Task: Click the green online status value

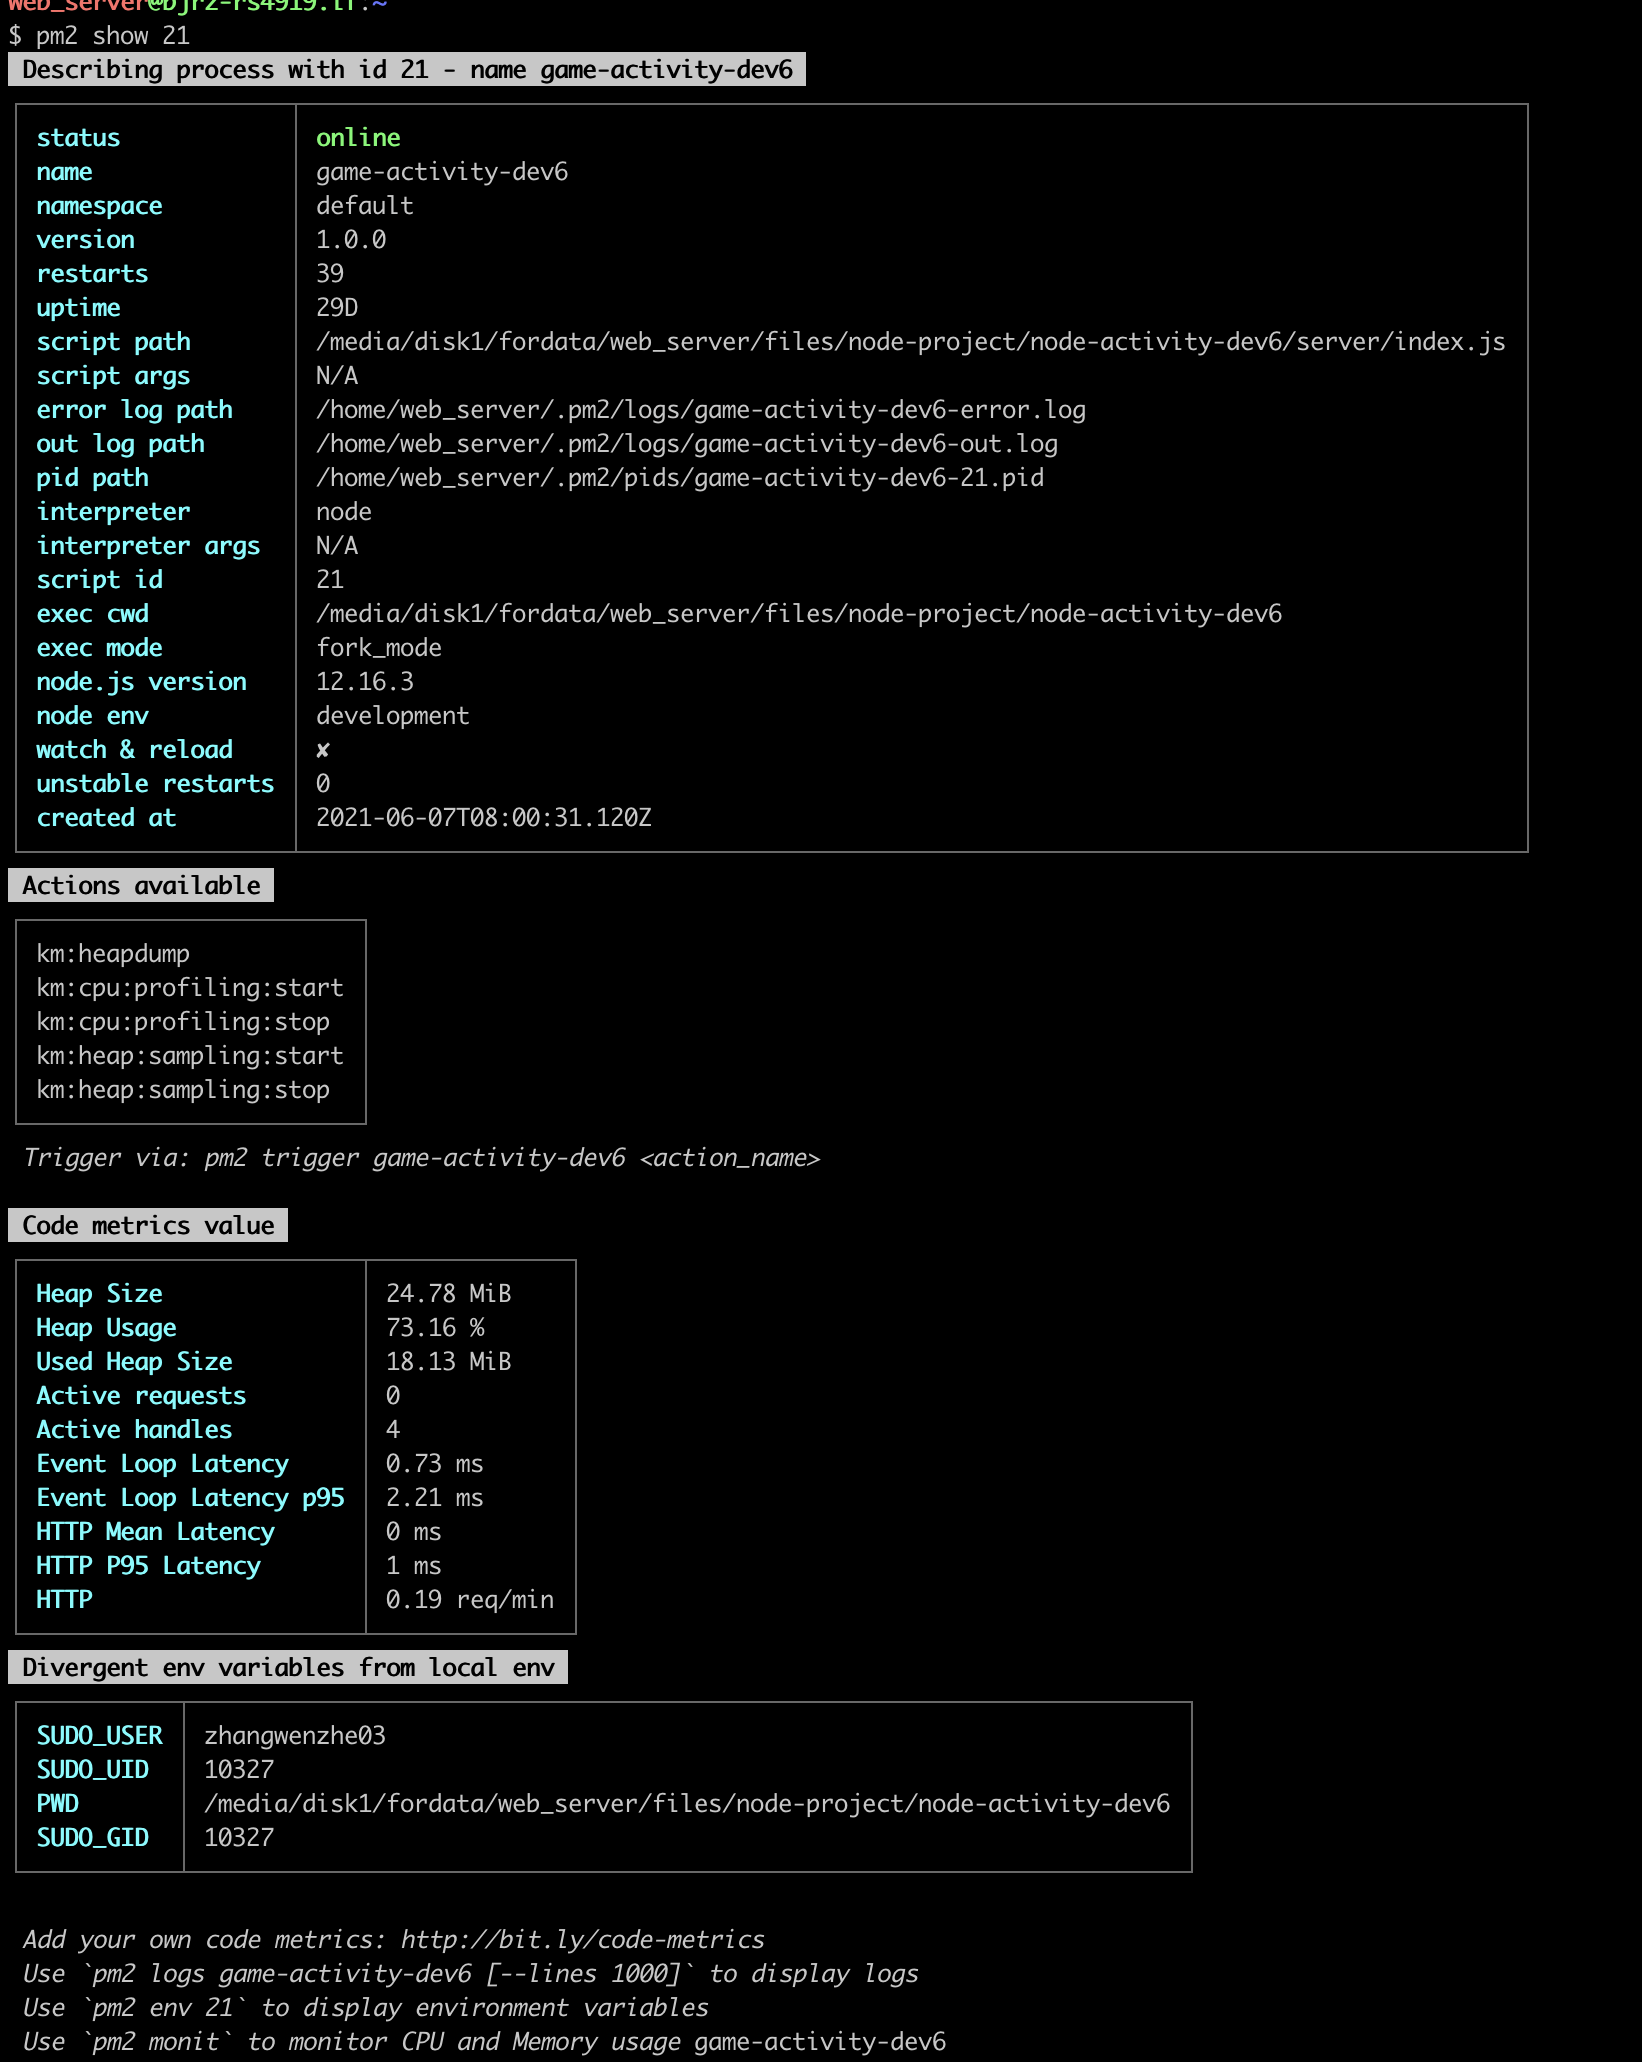Action: coord(358,138)
